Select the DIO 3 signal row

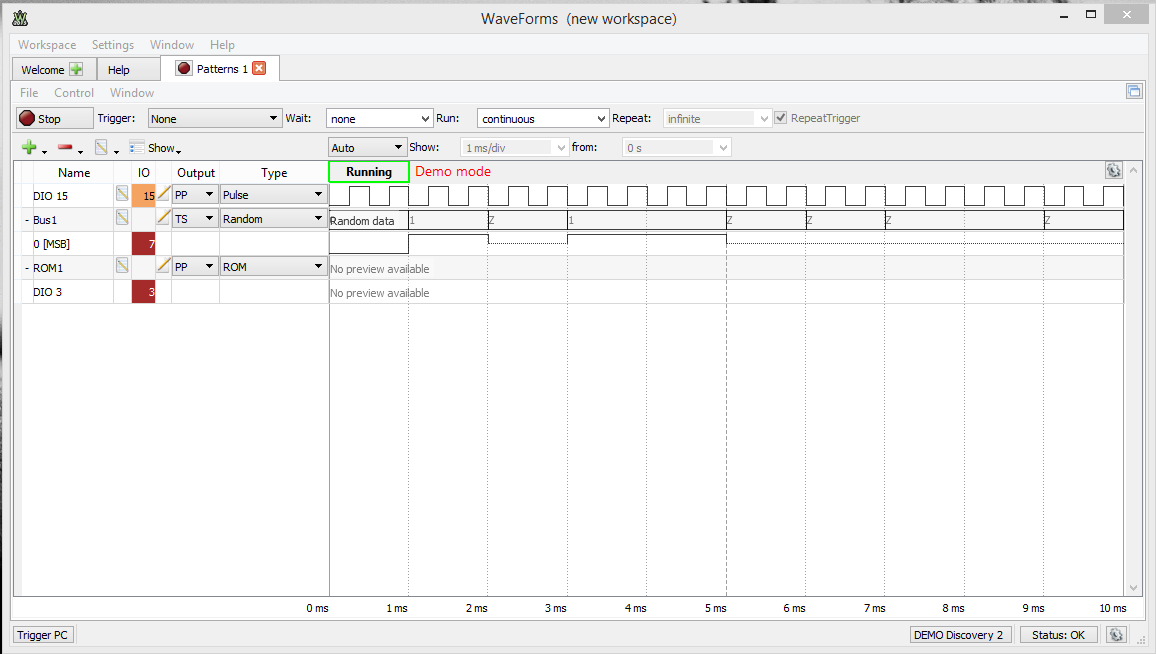[x=48, y=292]
